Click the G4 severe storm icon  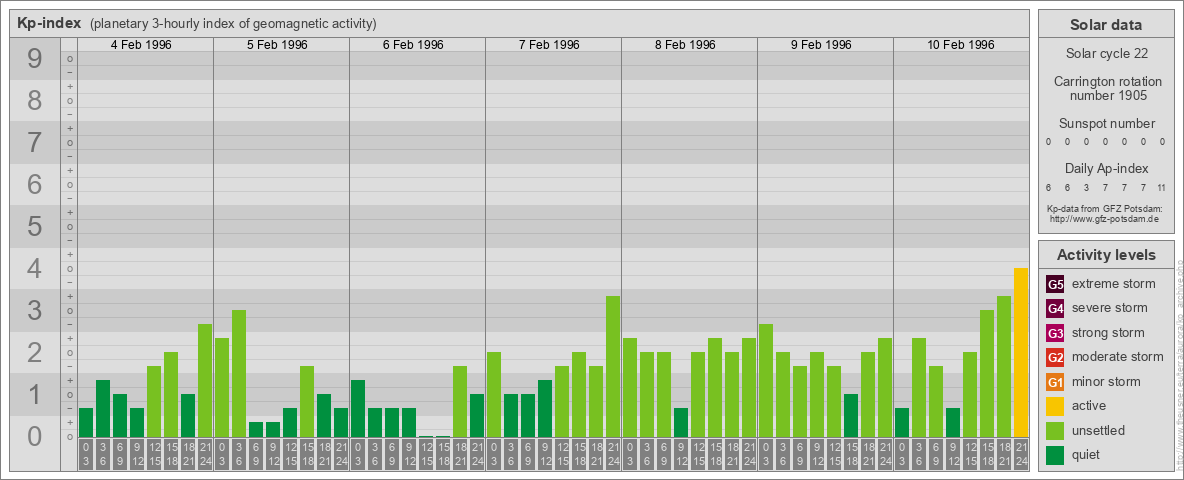tap(1055, 308)
